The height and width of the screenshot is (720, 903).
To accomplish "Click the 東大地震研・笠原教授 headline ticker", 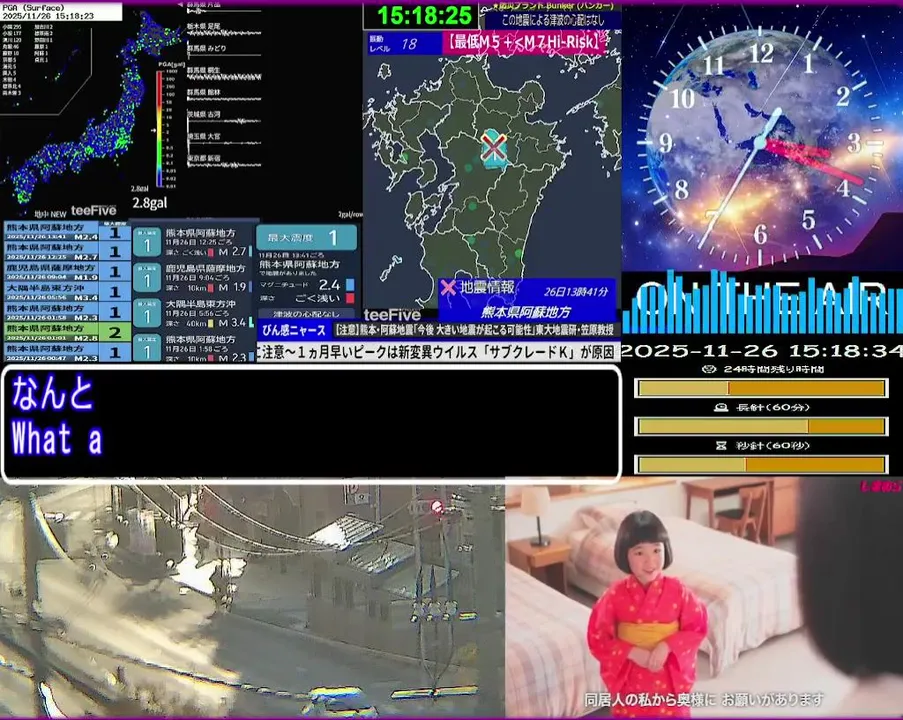I will (x=477, y=331).
